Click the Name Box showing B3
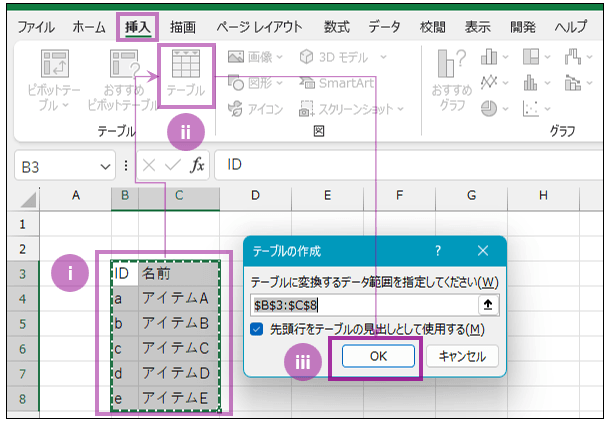611x427 pixels. 65,166
